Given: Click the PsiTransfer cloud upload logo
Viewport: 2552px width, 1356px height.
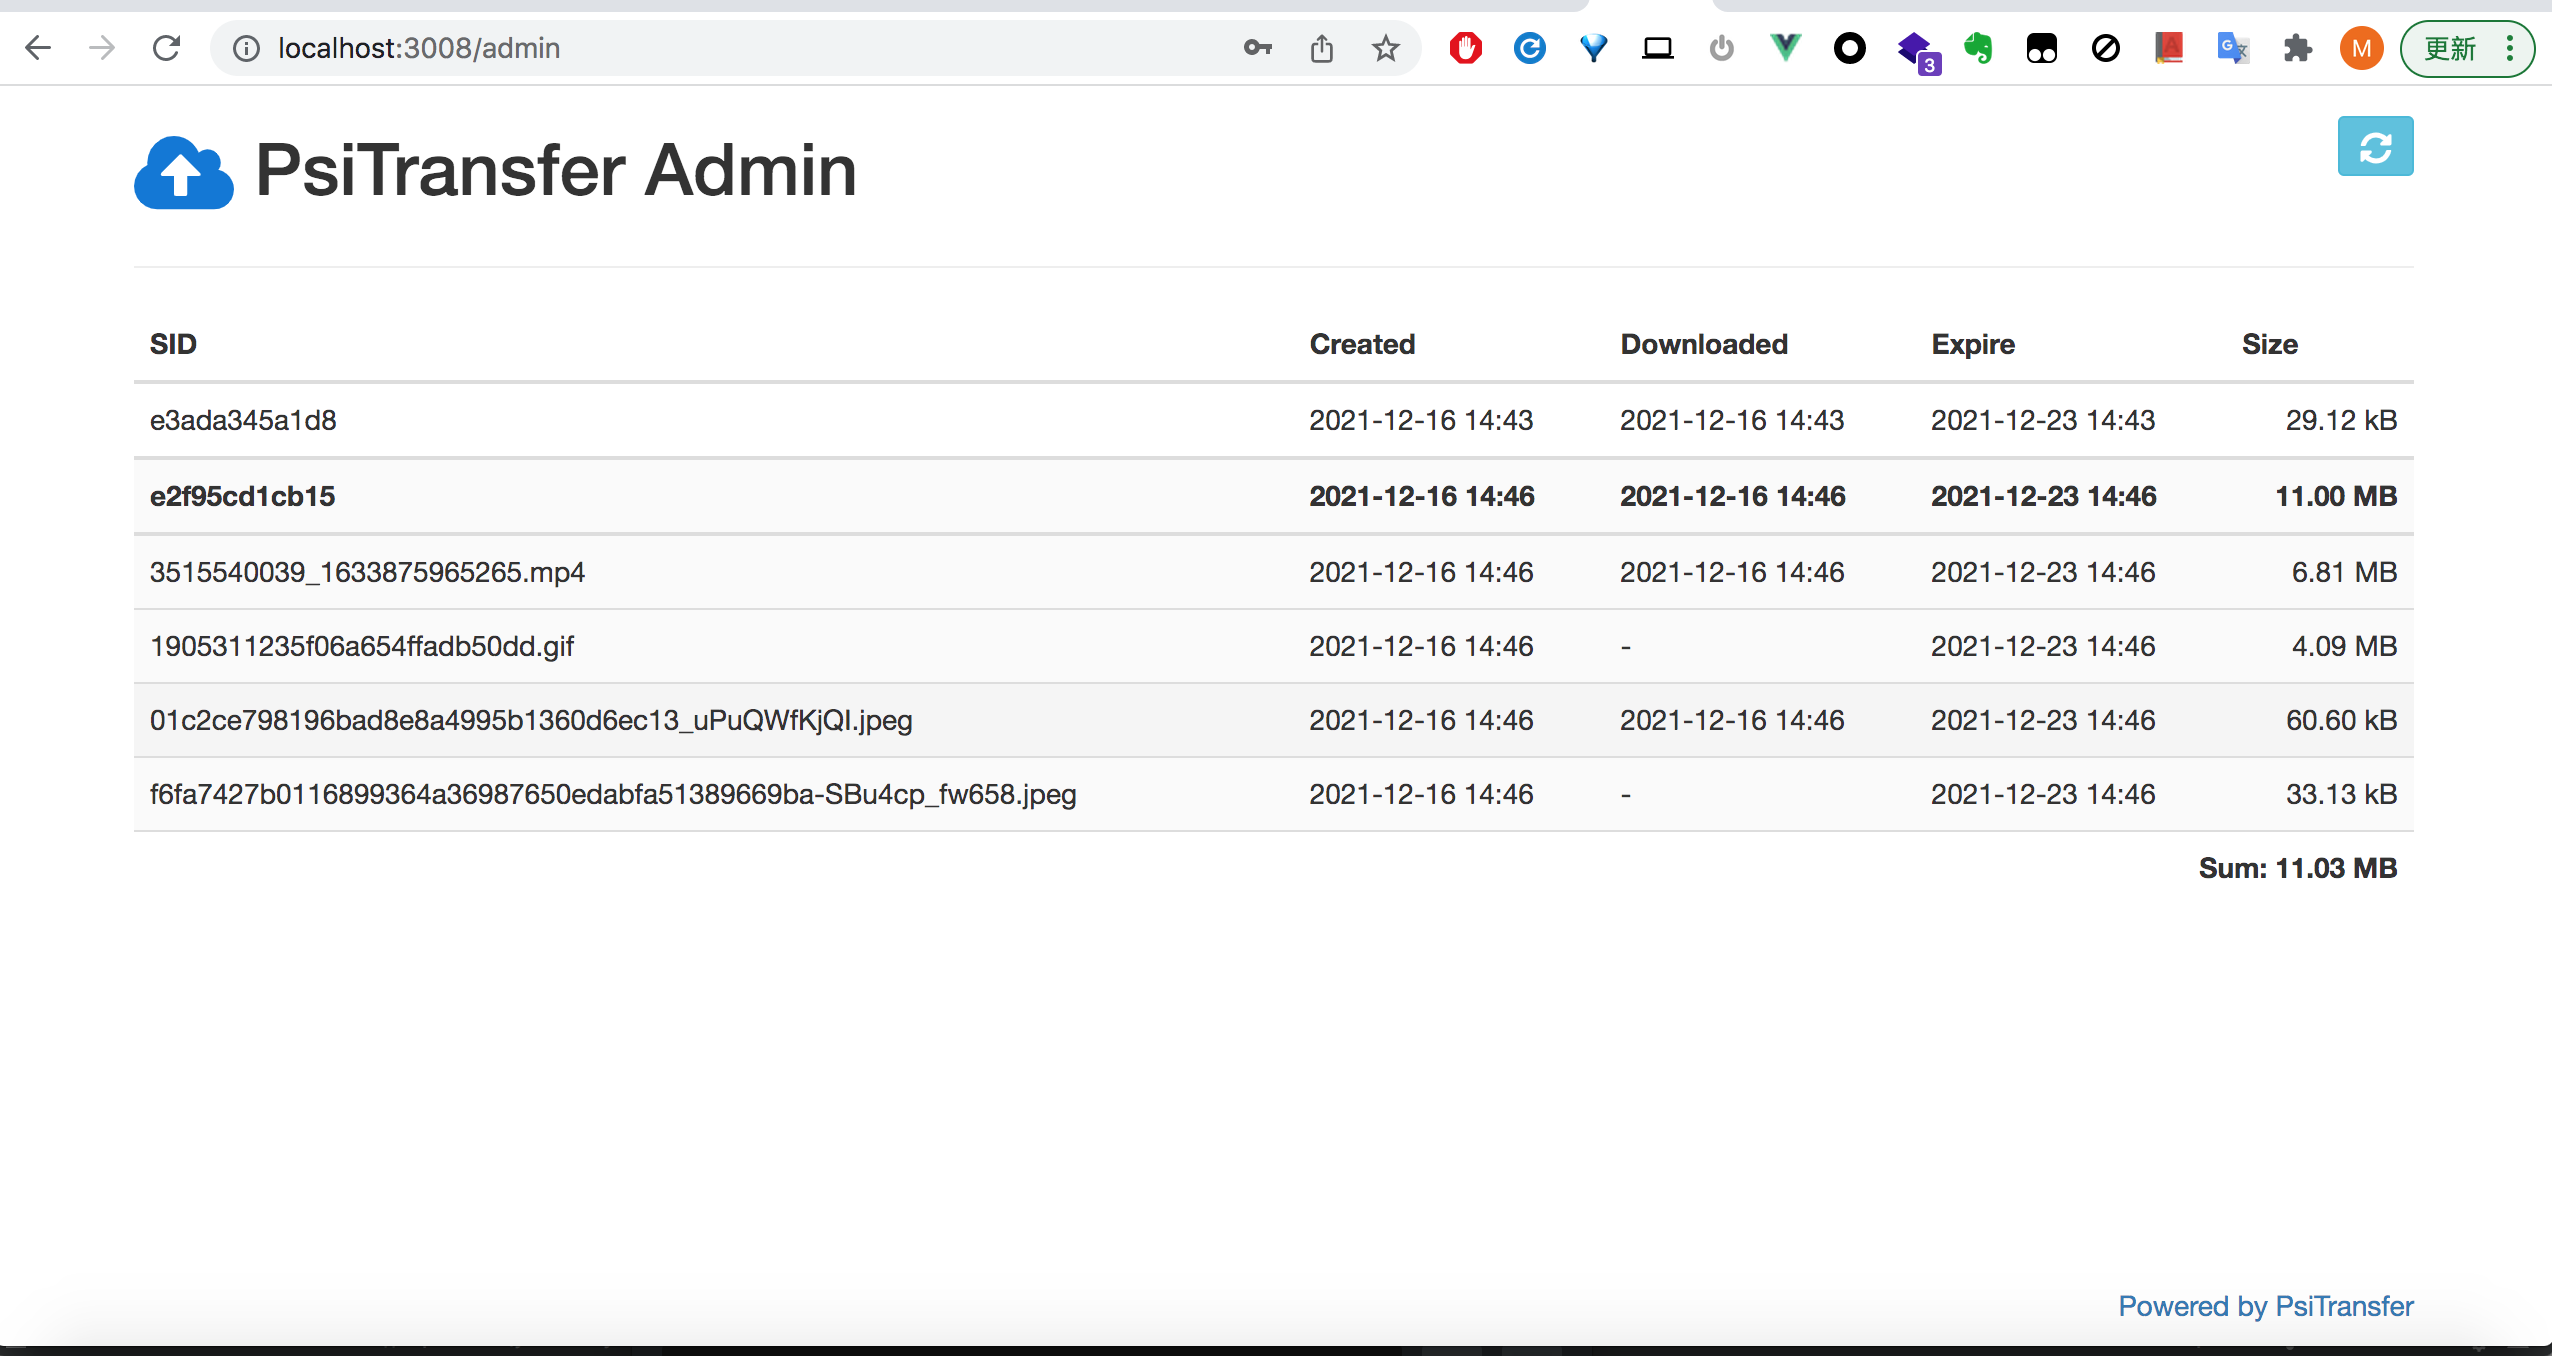Looking at the screenshot, I should [x=184, y=173].
